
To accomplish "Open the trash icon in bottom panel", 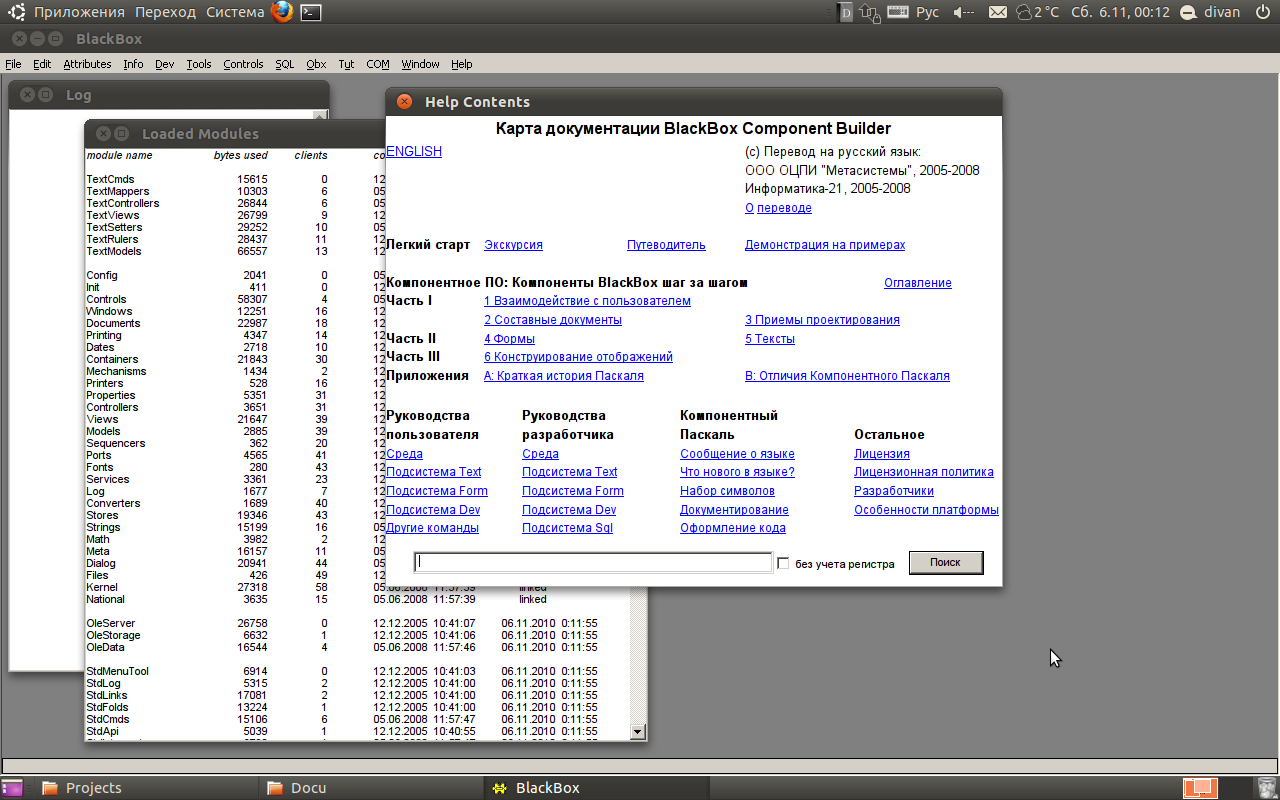I will (1266, 787).
